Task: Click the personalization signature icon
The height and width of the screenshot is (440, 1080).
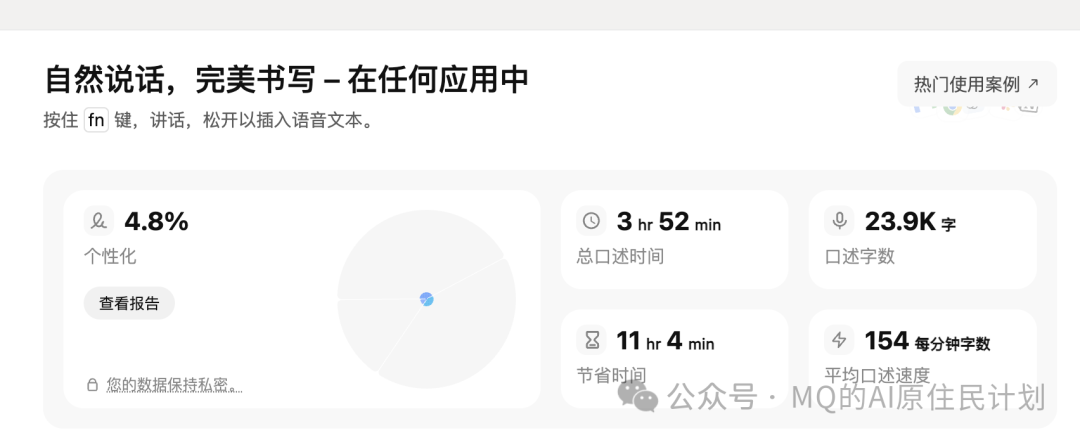Action: [98, 221]
